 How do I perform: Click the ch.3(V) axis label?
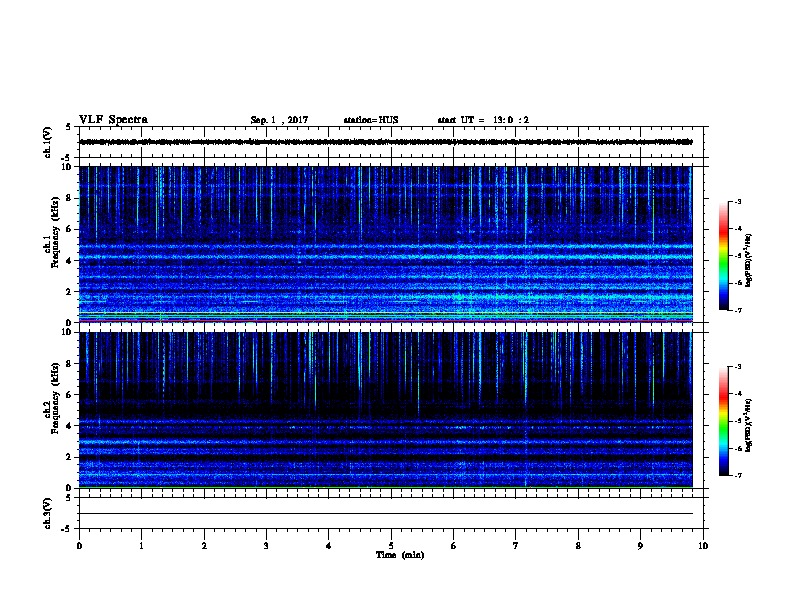pyautogui.click(x=47, y=513)
